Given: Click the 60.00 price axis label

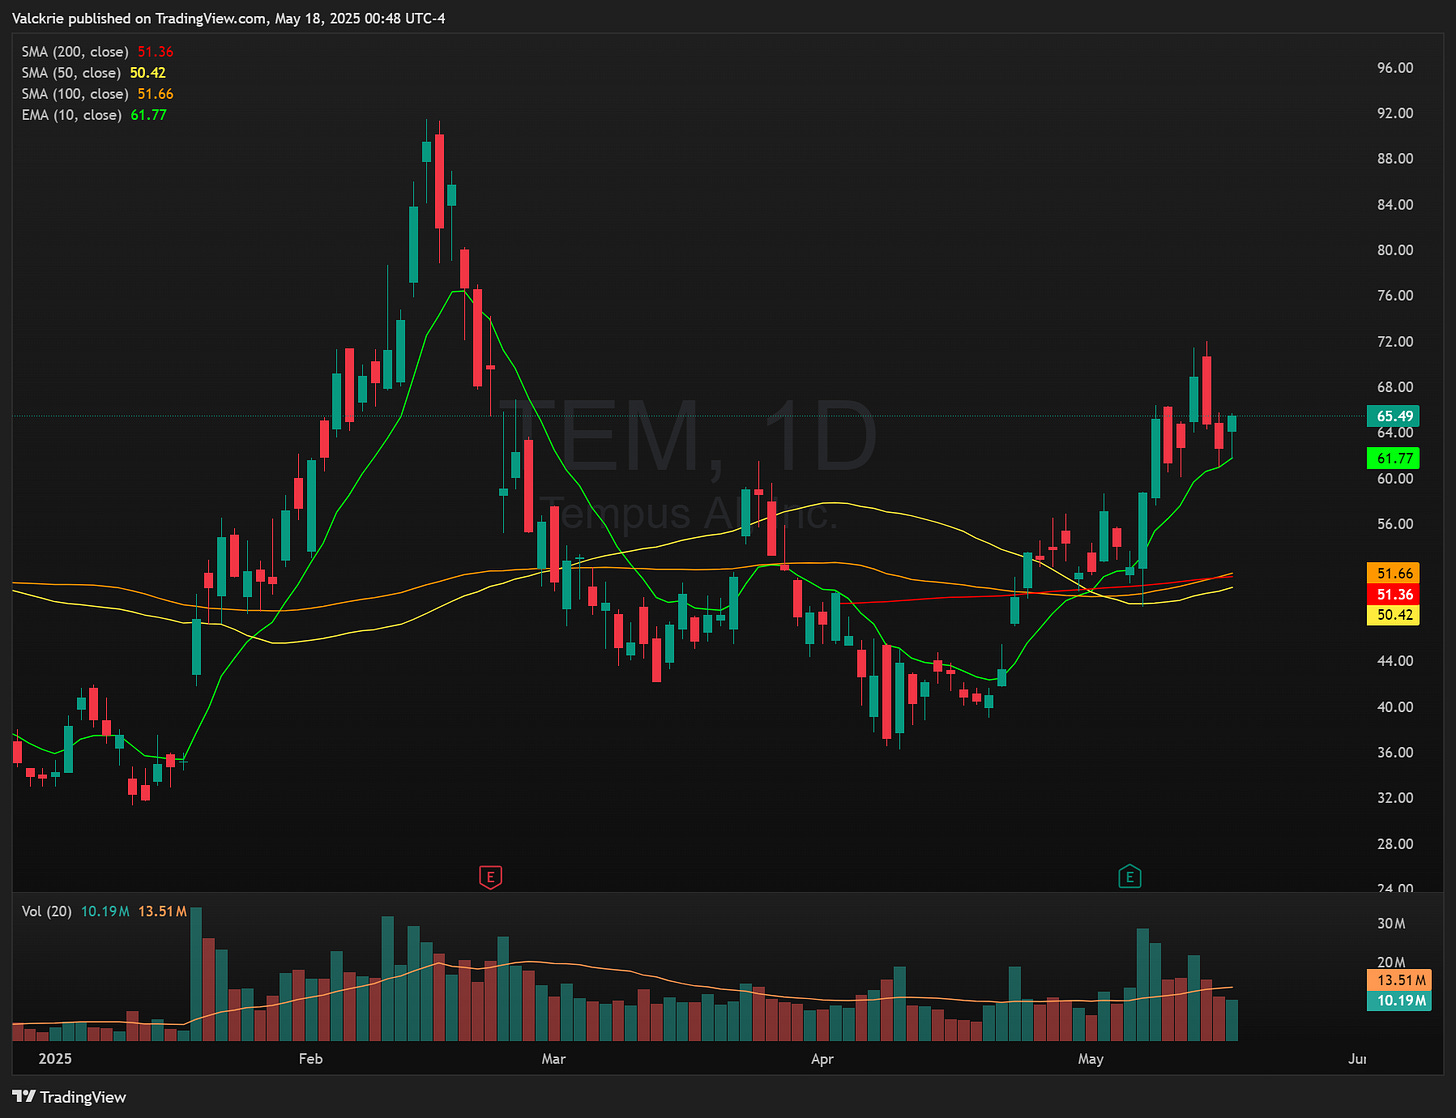Looking at the screenshot, I should 1395,478.
